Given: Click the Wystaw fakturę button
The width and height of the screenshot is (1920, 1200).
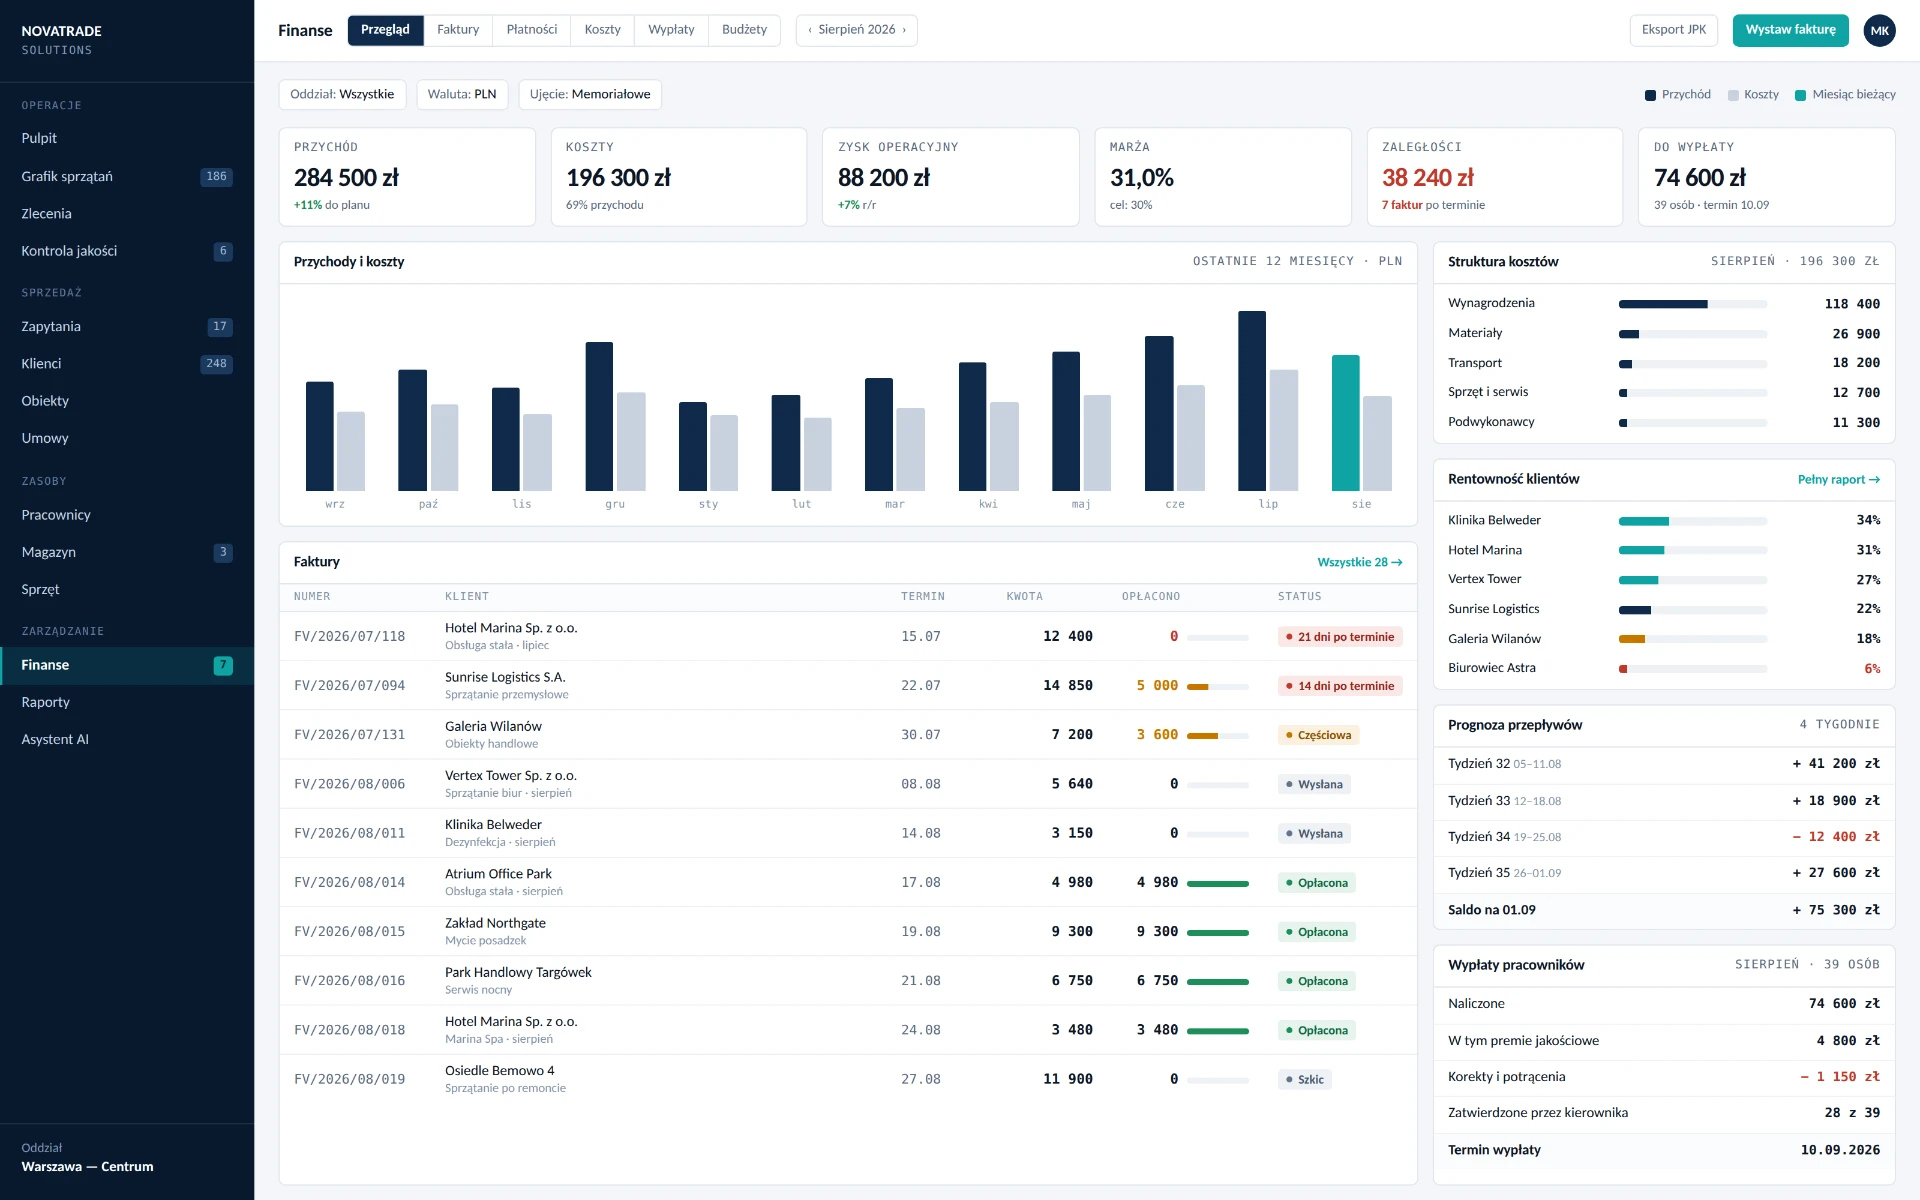Looking at the screenshot, I should click(x=1790, y=30).
